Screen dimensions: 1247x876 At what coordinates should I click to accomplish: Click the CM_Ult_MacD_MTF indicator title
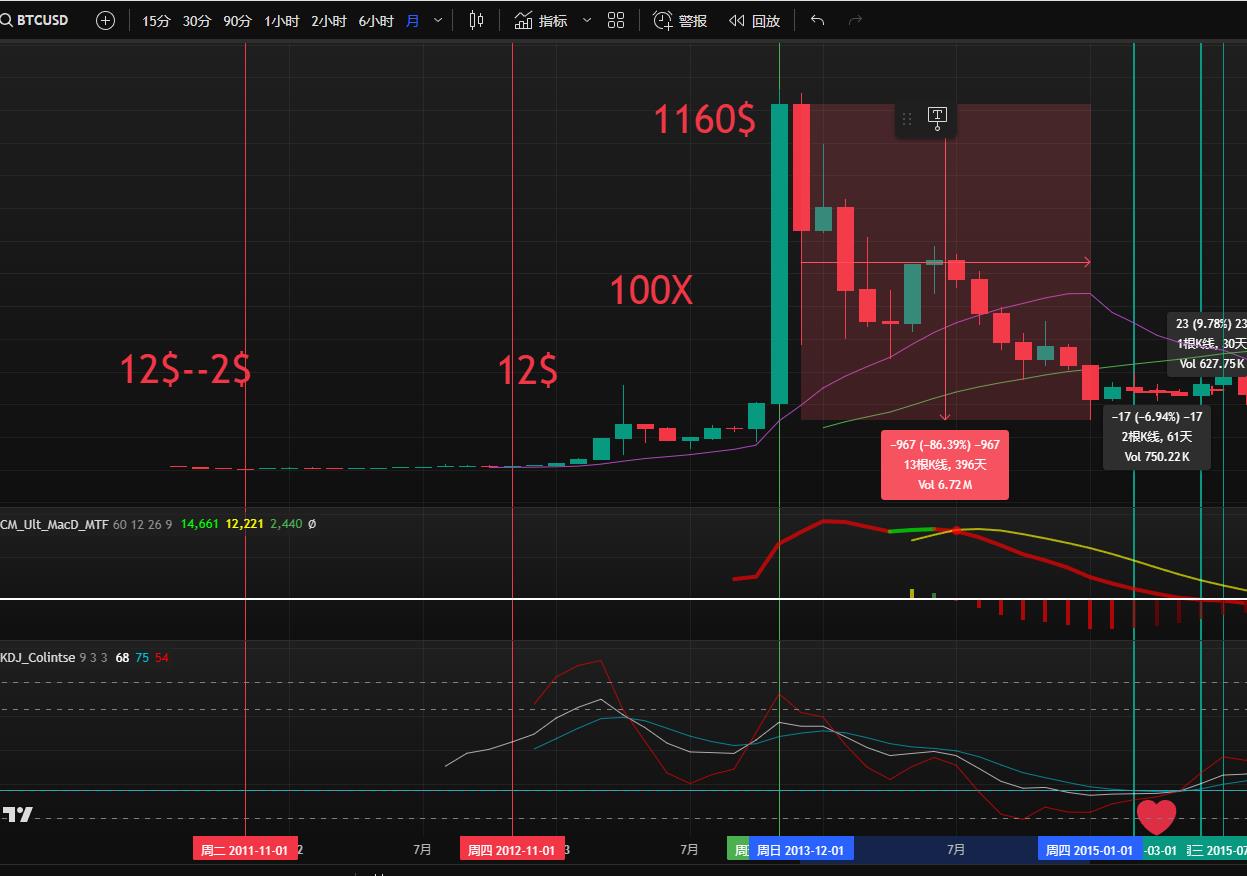click(x=53, y=524)
